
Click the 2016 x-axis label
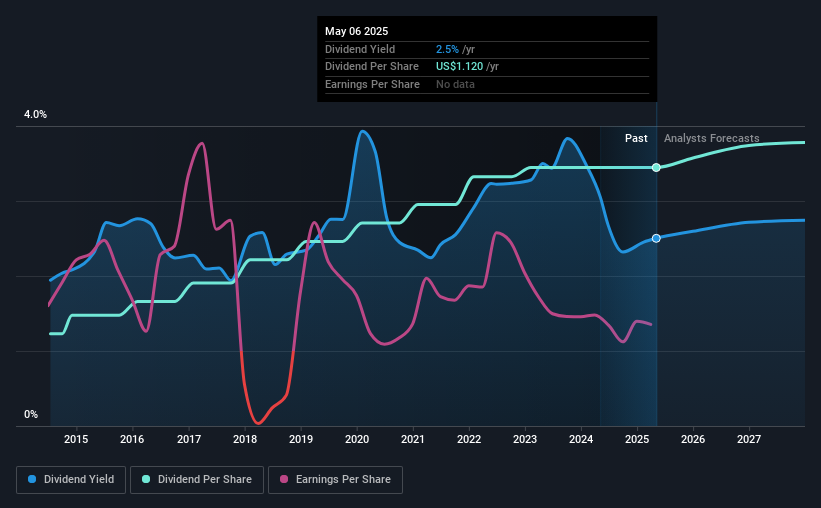click(x=132, y=439)
